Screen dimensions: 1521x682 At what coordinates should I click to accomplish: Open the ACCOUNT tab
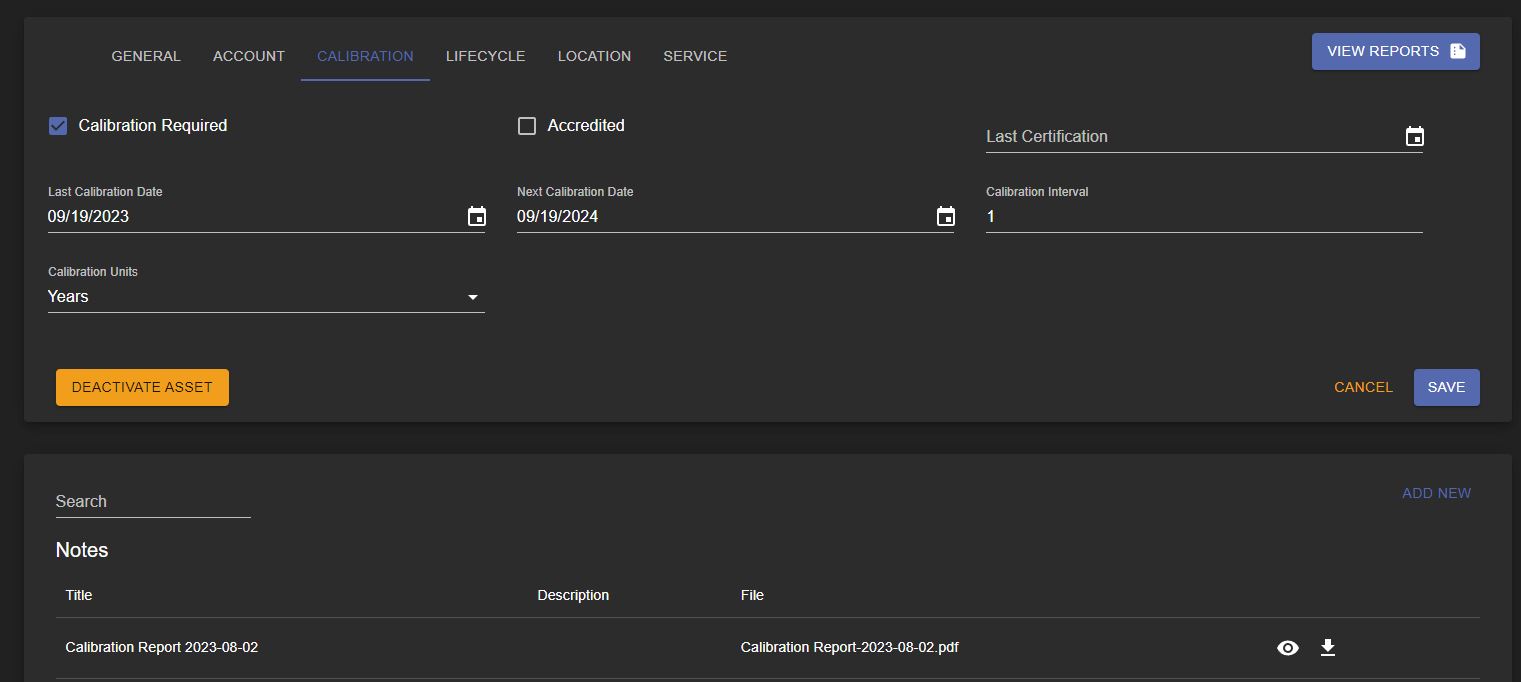pos(248,56)
